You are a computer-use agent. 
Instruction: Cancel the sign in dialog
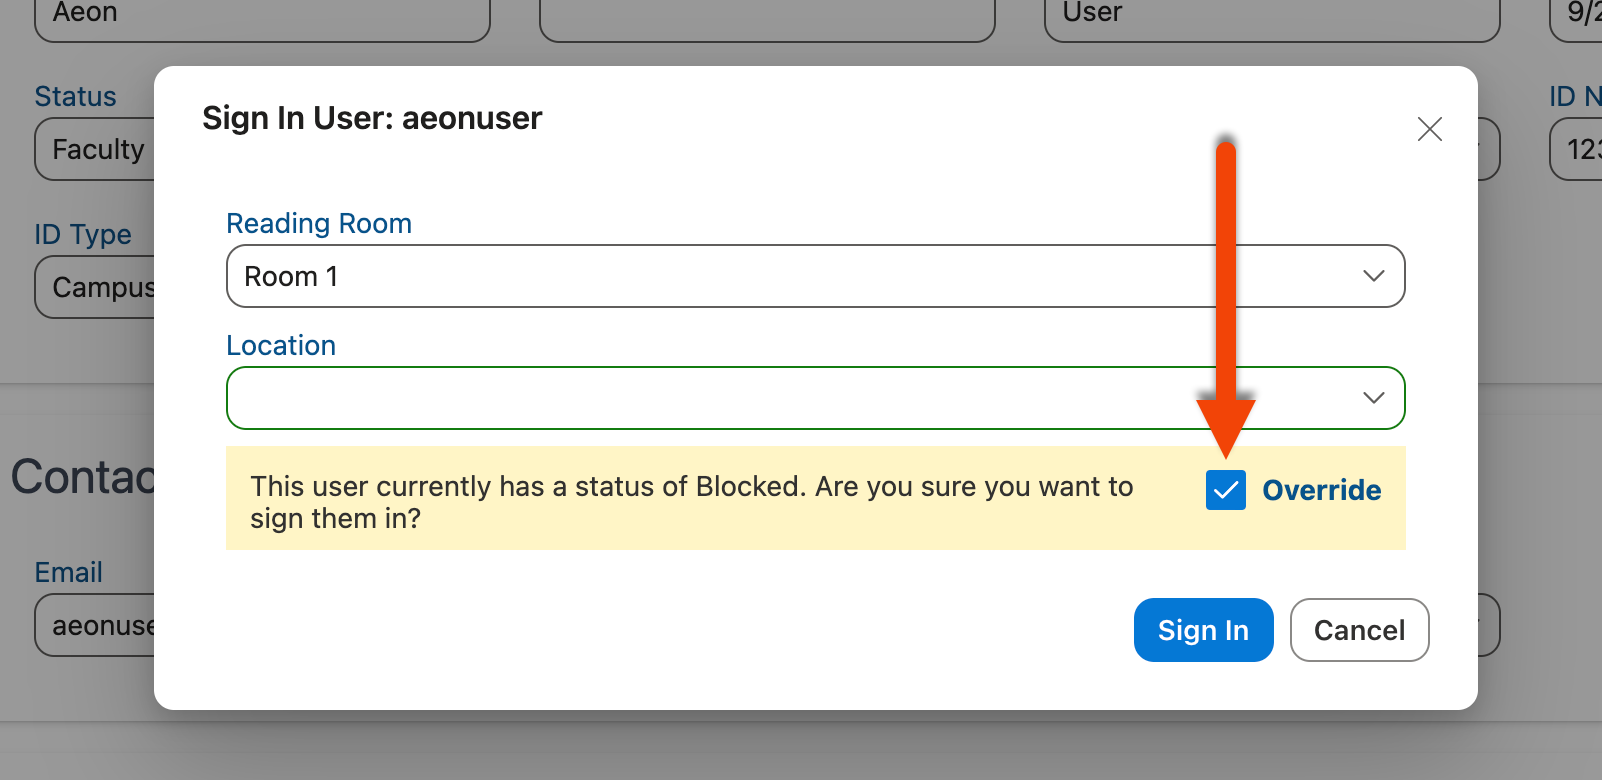(1359, 630)
